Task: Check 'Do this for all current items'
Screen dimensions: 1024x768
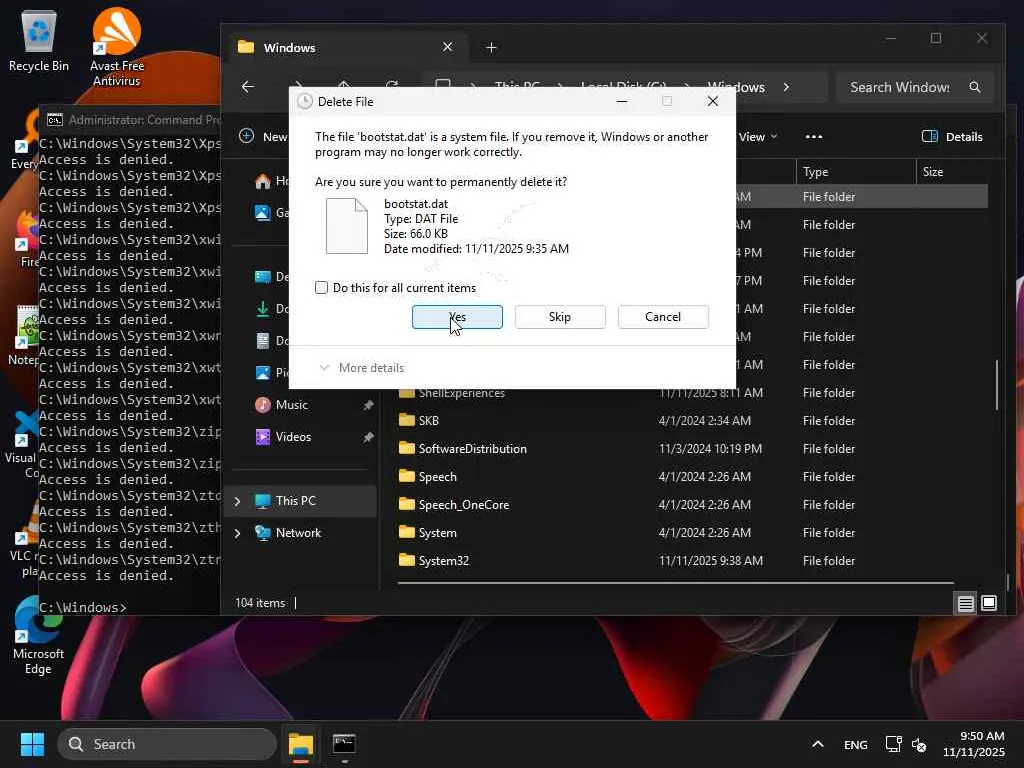Action: (321, 287)
